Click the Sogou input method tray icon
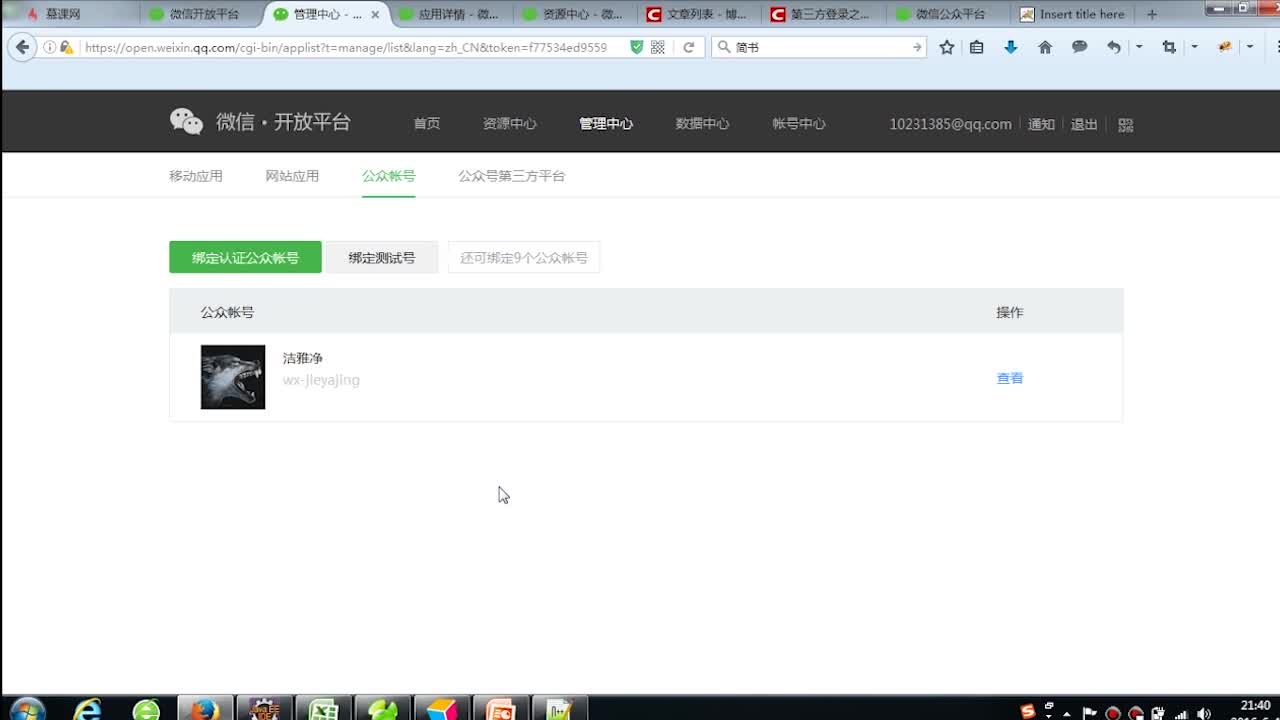The height and width of the screenshot is (720, 1280). click(1027, 712)
